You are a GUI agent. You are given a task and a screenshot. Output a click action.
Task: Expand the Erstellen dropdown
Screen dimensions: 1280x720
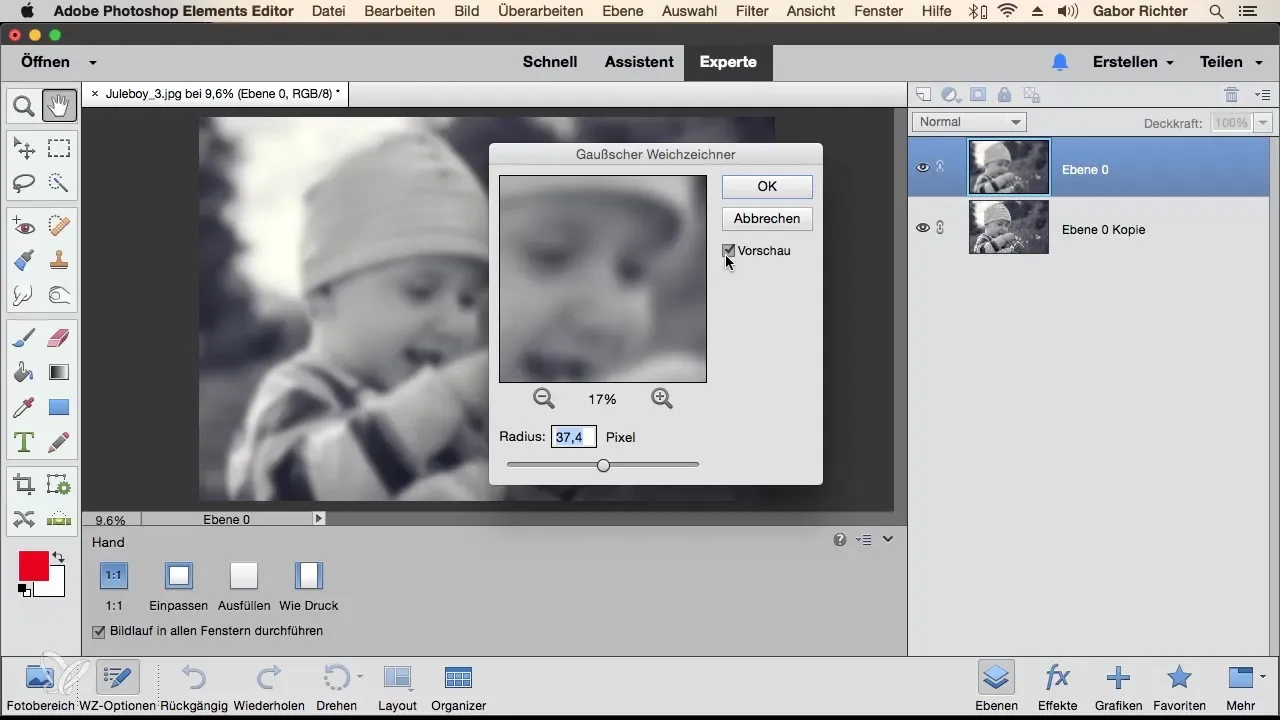click(1169, 62)
